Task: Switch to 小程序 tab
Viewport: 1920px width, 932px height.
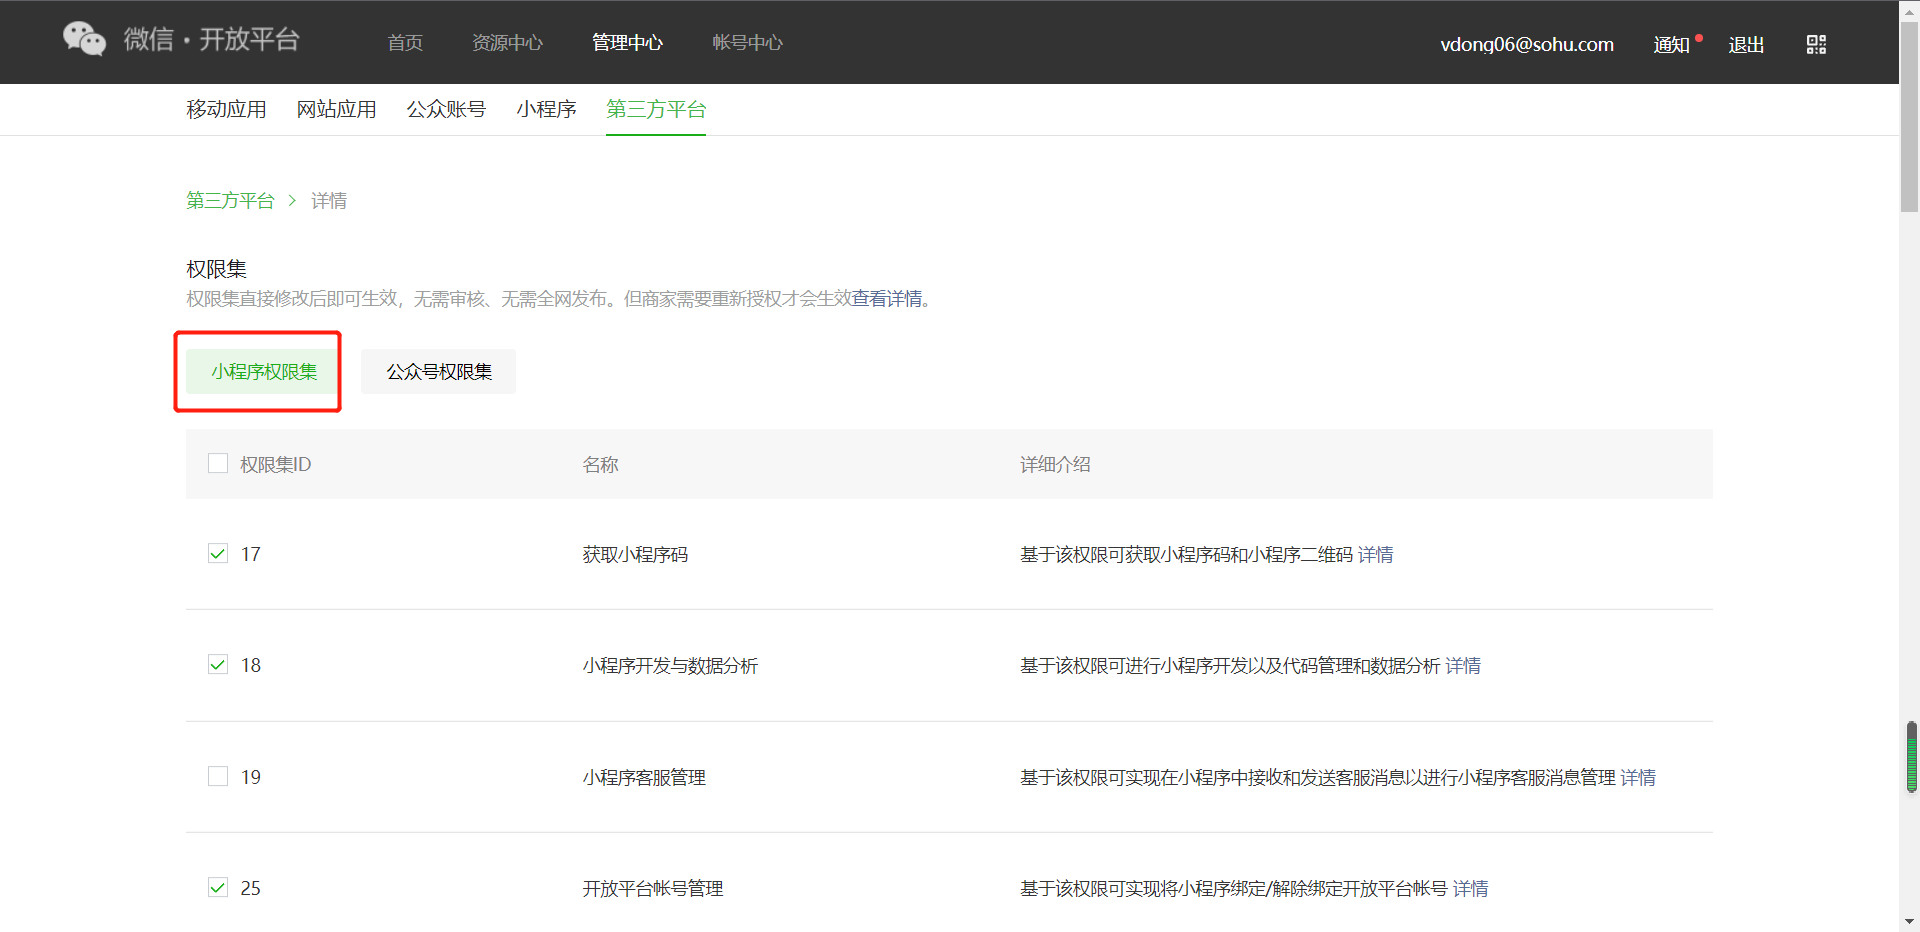Action: tap(546, 109)
